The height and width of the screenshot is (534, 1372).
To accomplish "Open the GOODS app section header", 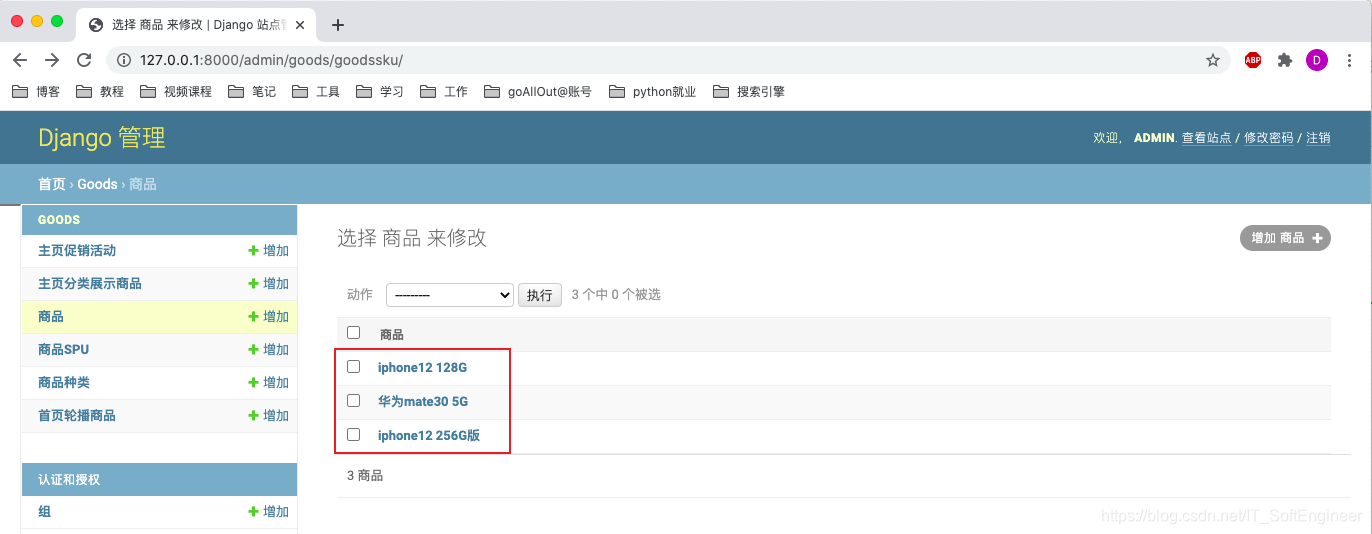I will coord(59,220).
